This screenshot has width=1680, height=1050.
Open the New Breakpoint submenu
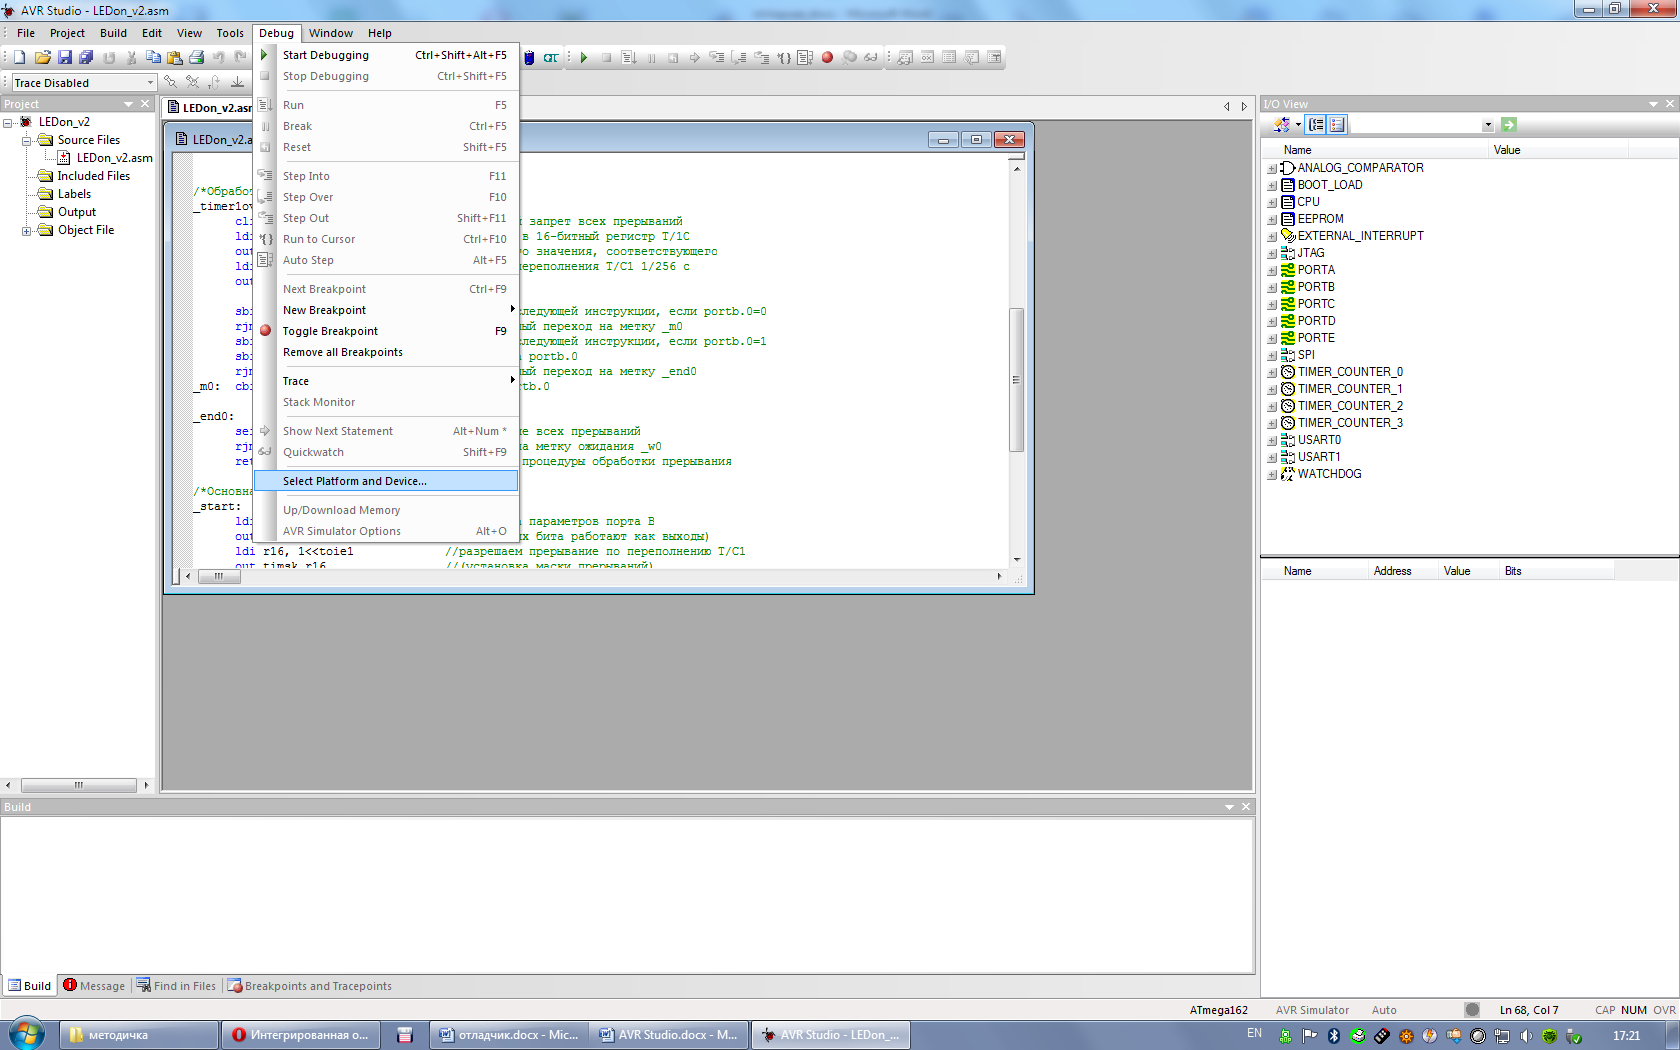(387, 310)
